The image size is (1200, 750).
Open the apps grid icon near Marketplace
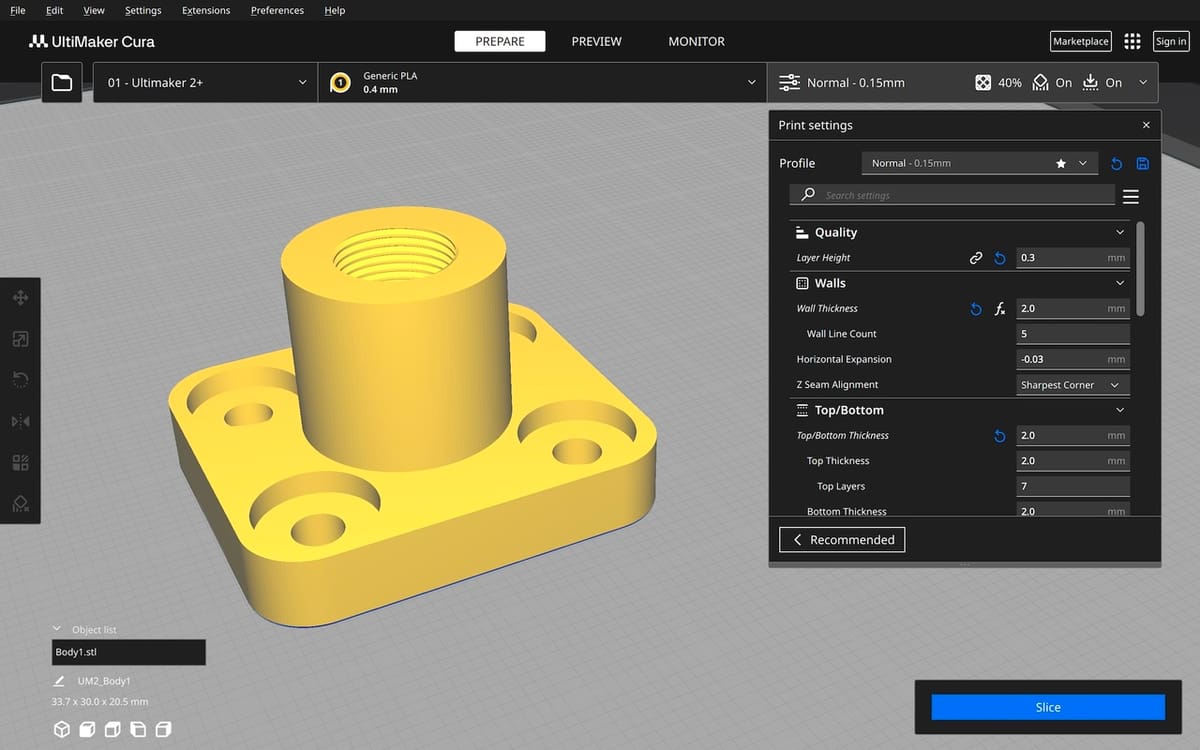[x=1132, y=41]
